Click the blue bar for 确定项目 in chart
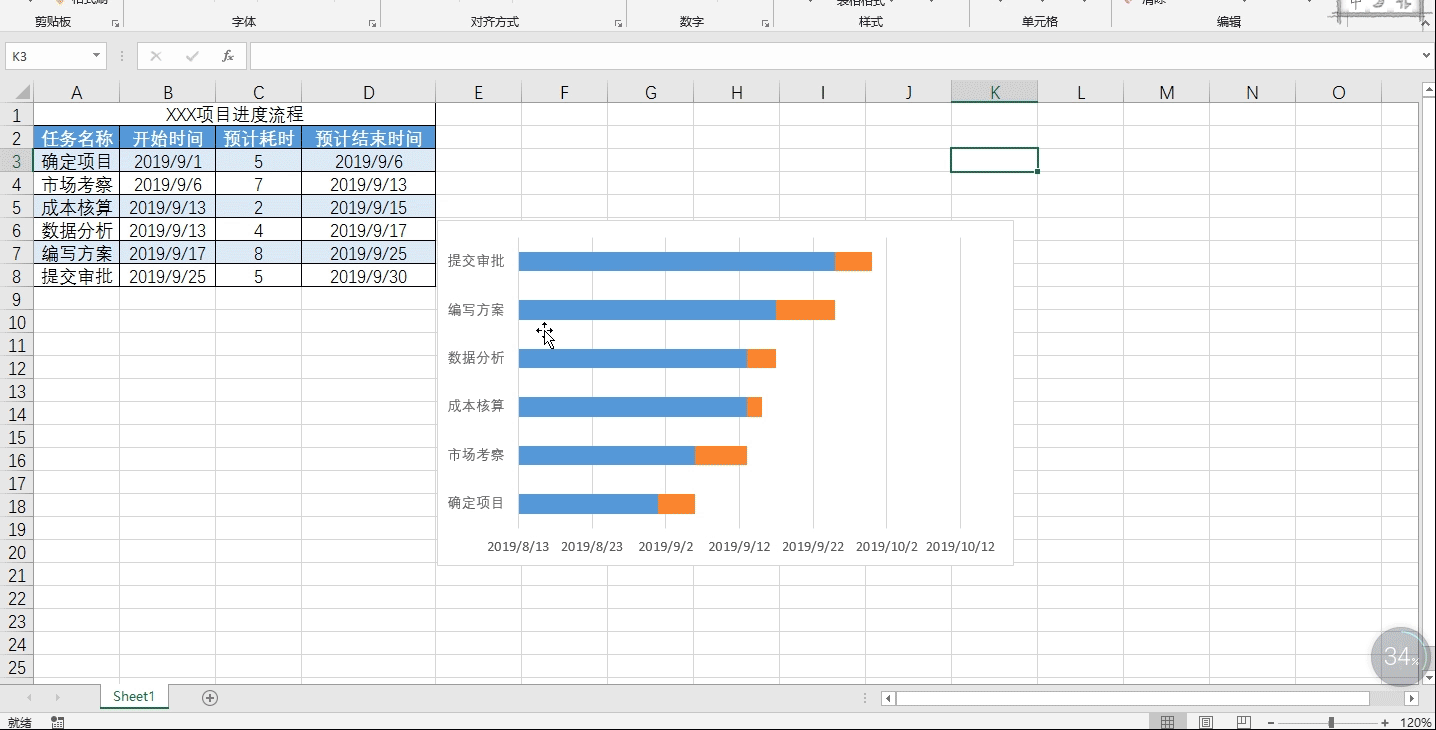 [588, 504]
